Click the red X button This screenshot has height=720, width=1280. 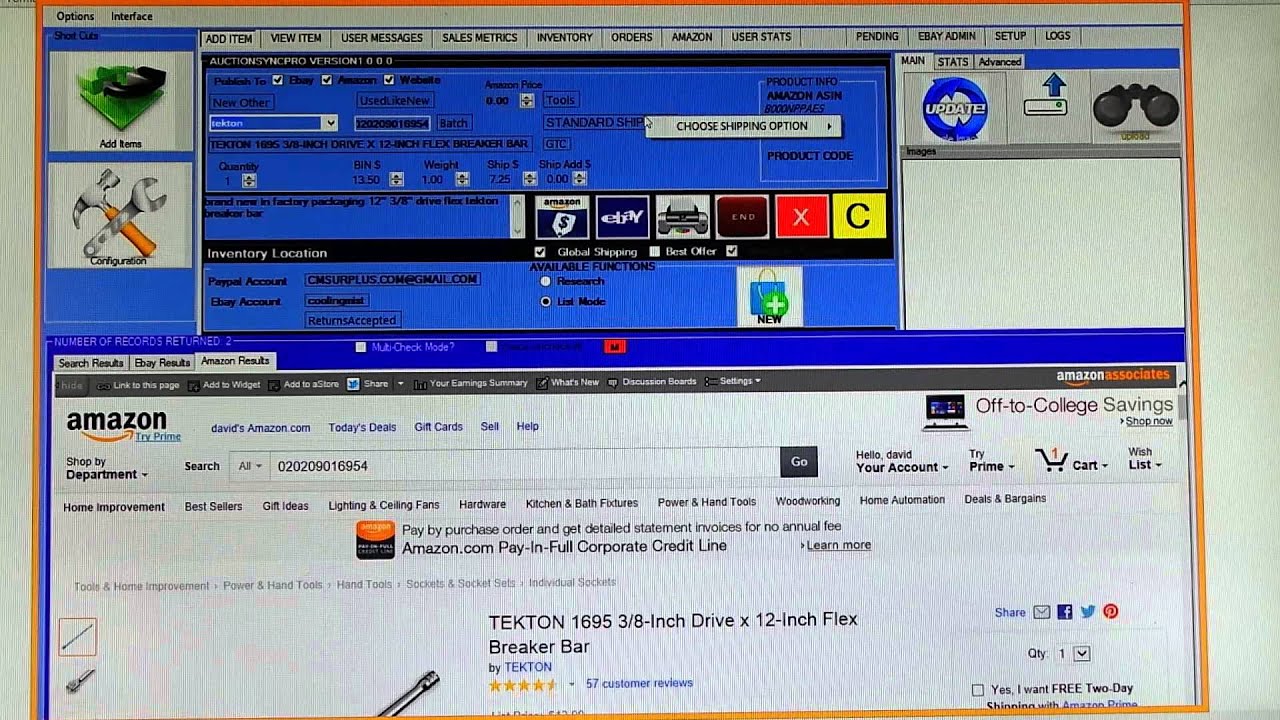(x=800, y=217)
